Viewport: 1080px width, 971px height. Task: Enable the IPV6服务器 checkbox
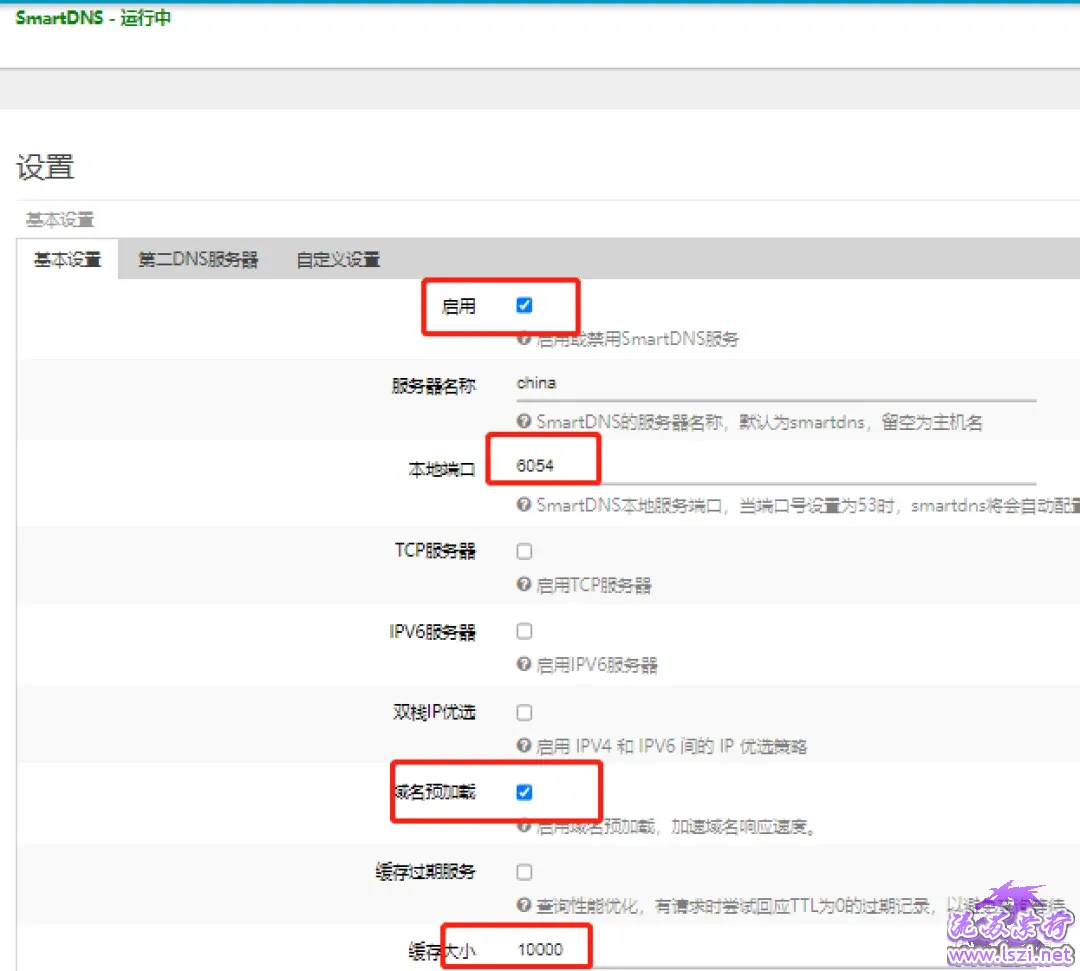pyautogui.click(x=524, y=631)
